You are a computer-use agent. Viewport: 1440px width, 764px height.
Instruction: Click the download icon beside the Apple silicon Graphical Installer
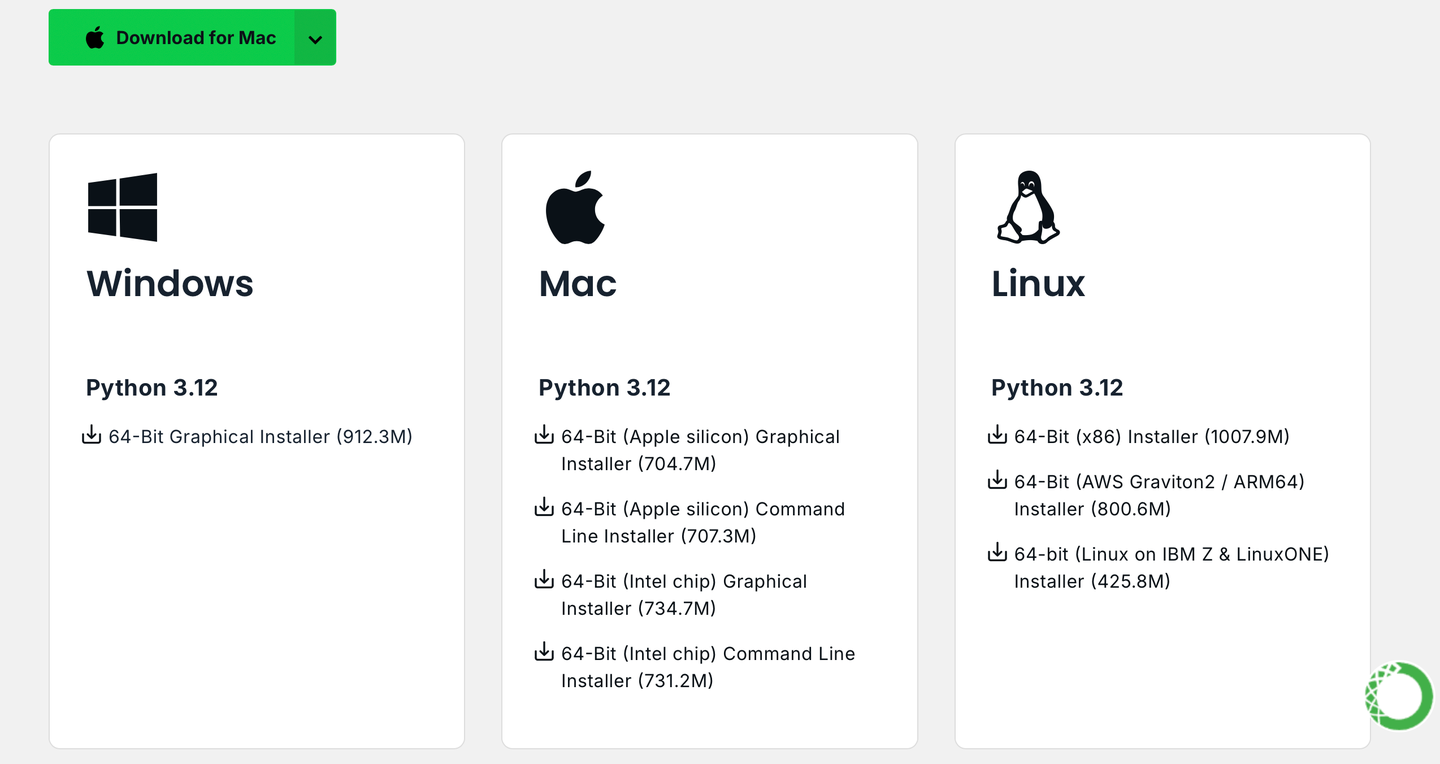pyautogui.click(x=544, y=435)
